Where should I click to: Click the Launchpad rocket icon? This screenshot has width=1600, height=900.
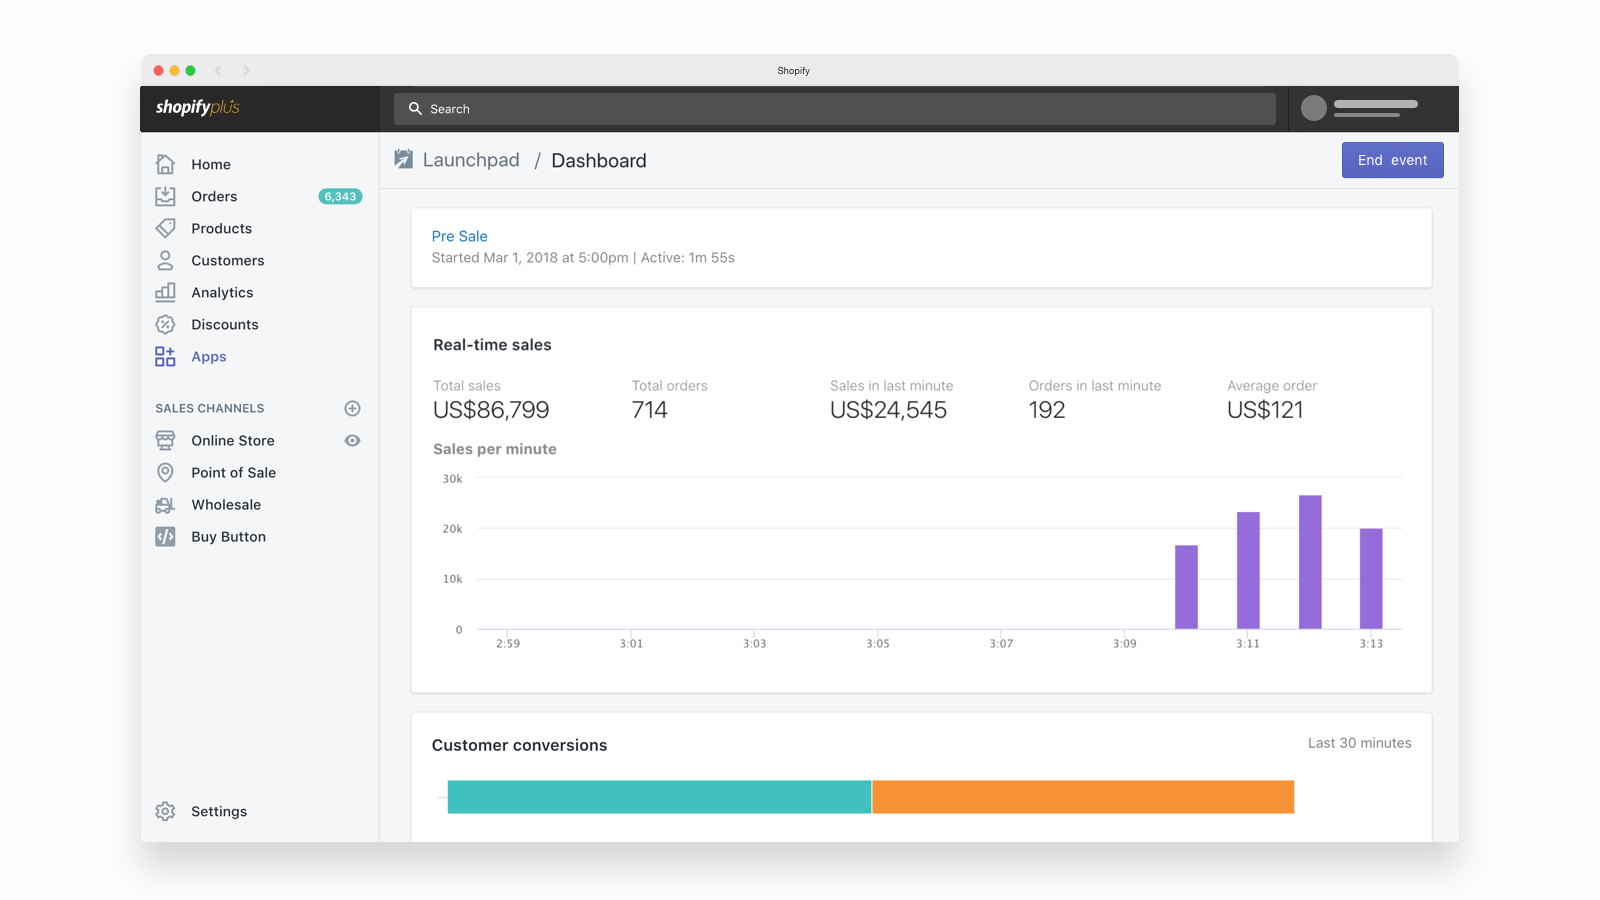point(403,158)
